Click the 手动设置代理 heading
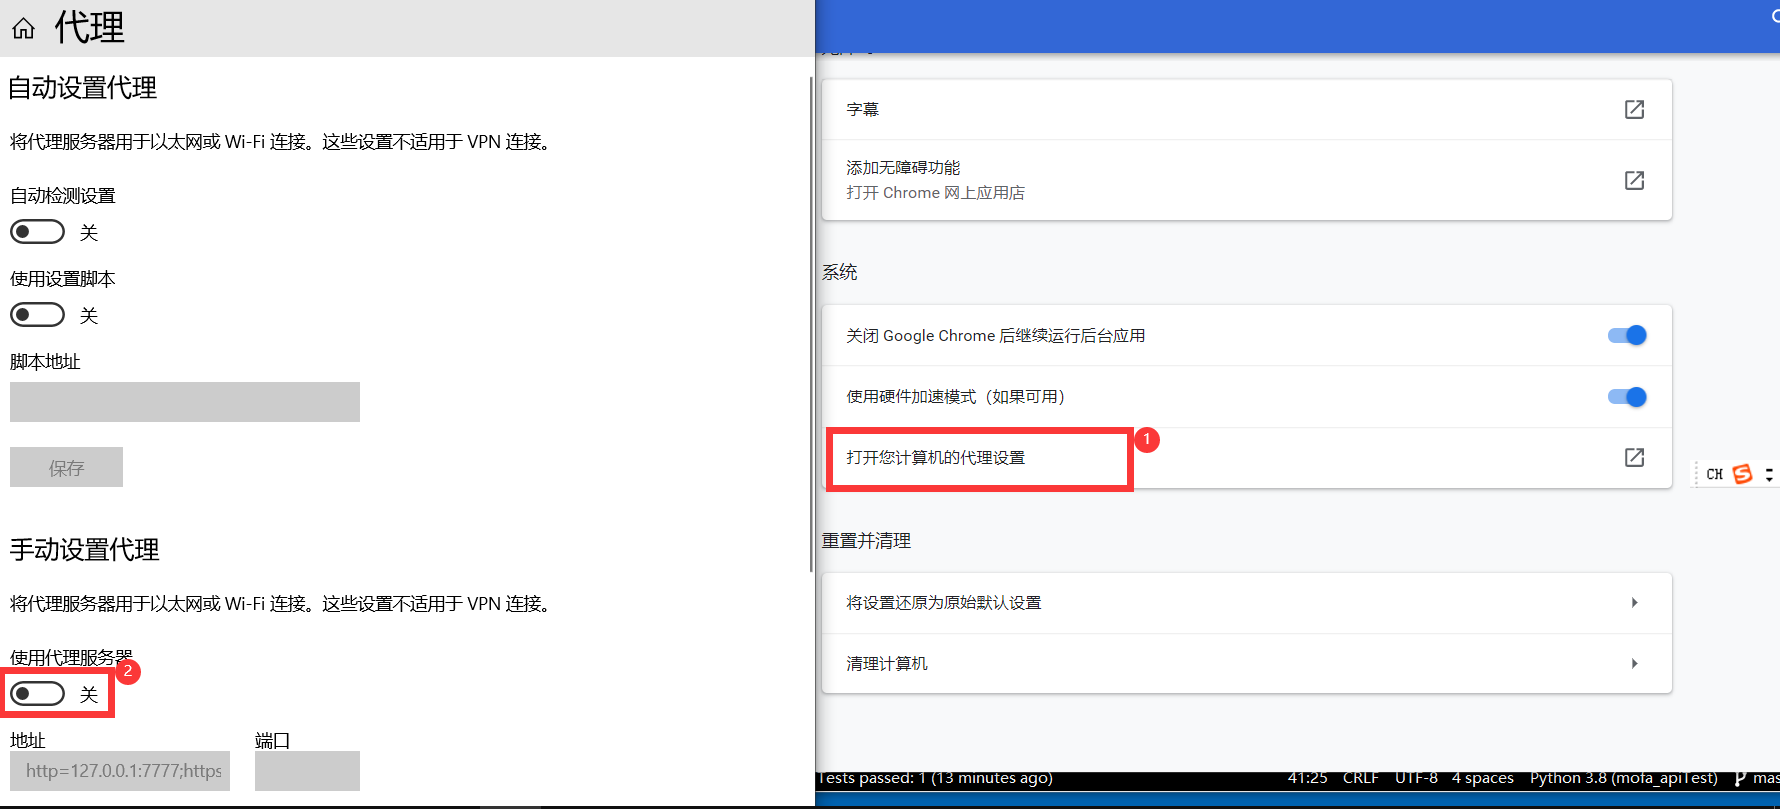The height and width of the screenshot is (809, 1780). 85,549
